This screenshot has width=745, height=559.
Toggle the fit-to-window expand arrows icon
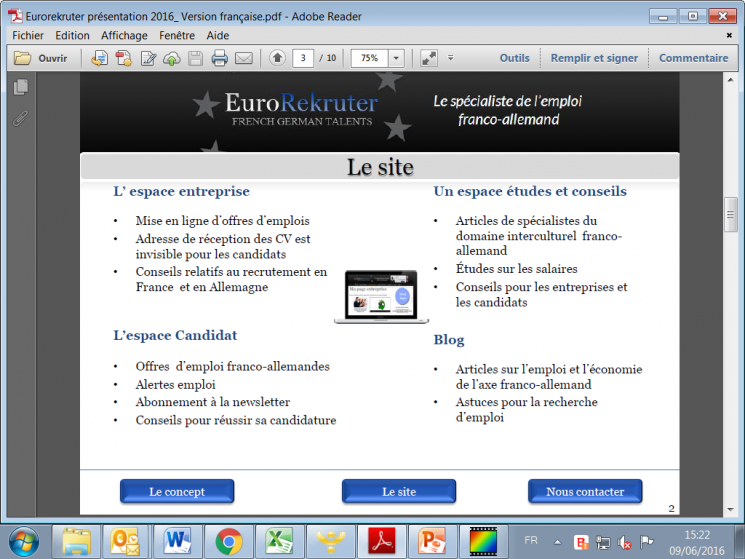click(x=429, y=58)
